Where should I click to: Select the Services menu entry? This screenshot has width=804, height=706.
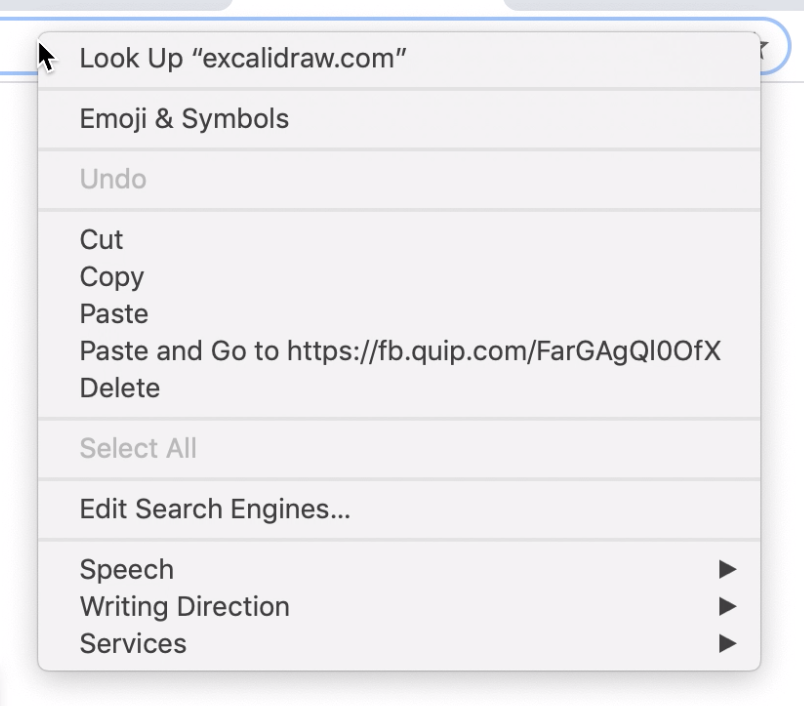[x=132, y=643]
